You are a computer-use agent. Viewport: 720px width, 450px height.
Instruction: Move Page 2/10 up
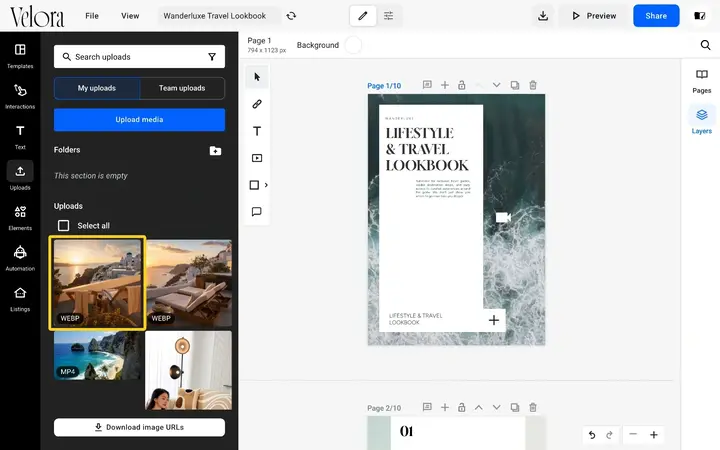(x=478, y=407)
